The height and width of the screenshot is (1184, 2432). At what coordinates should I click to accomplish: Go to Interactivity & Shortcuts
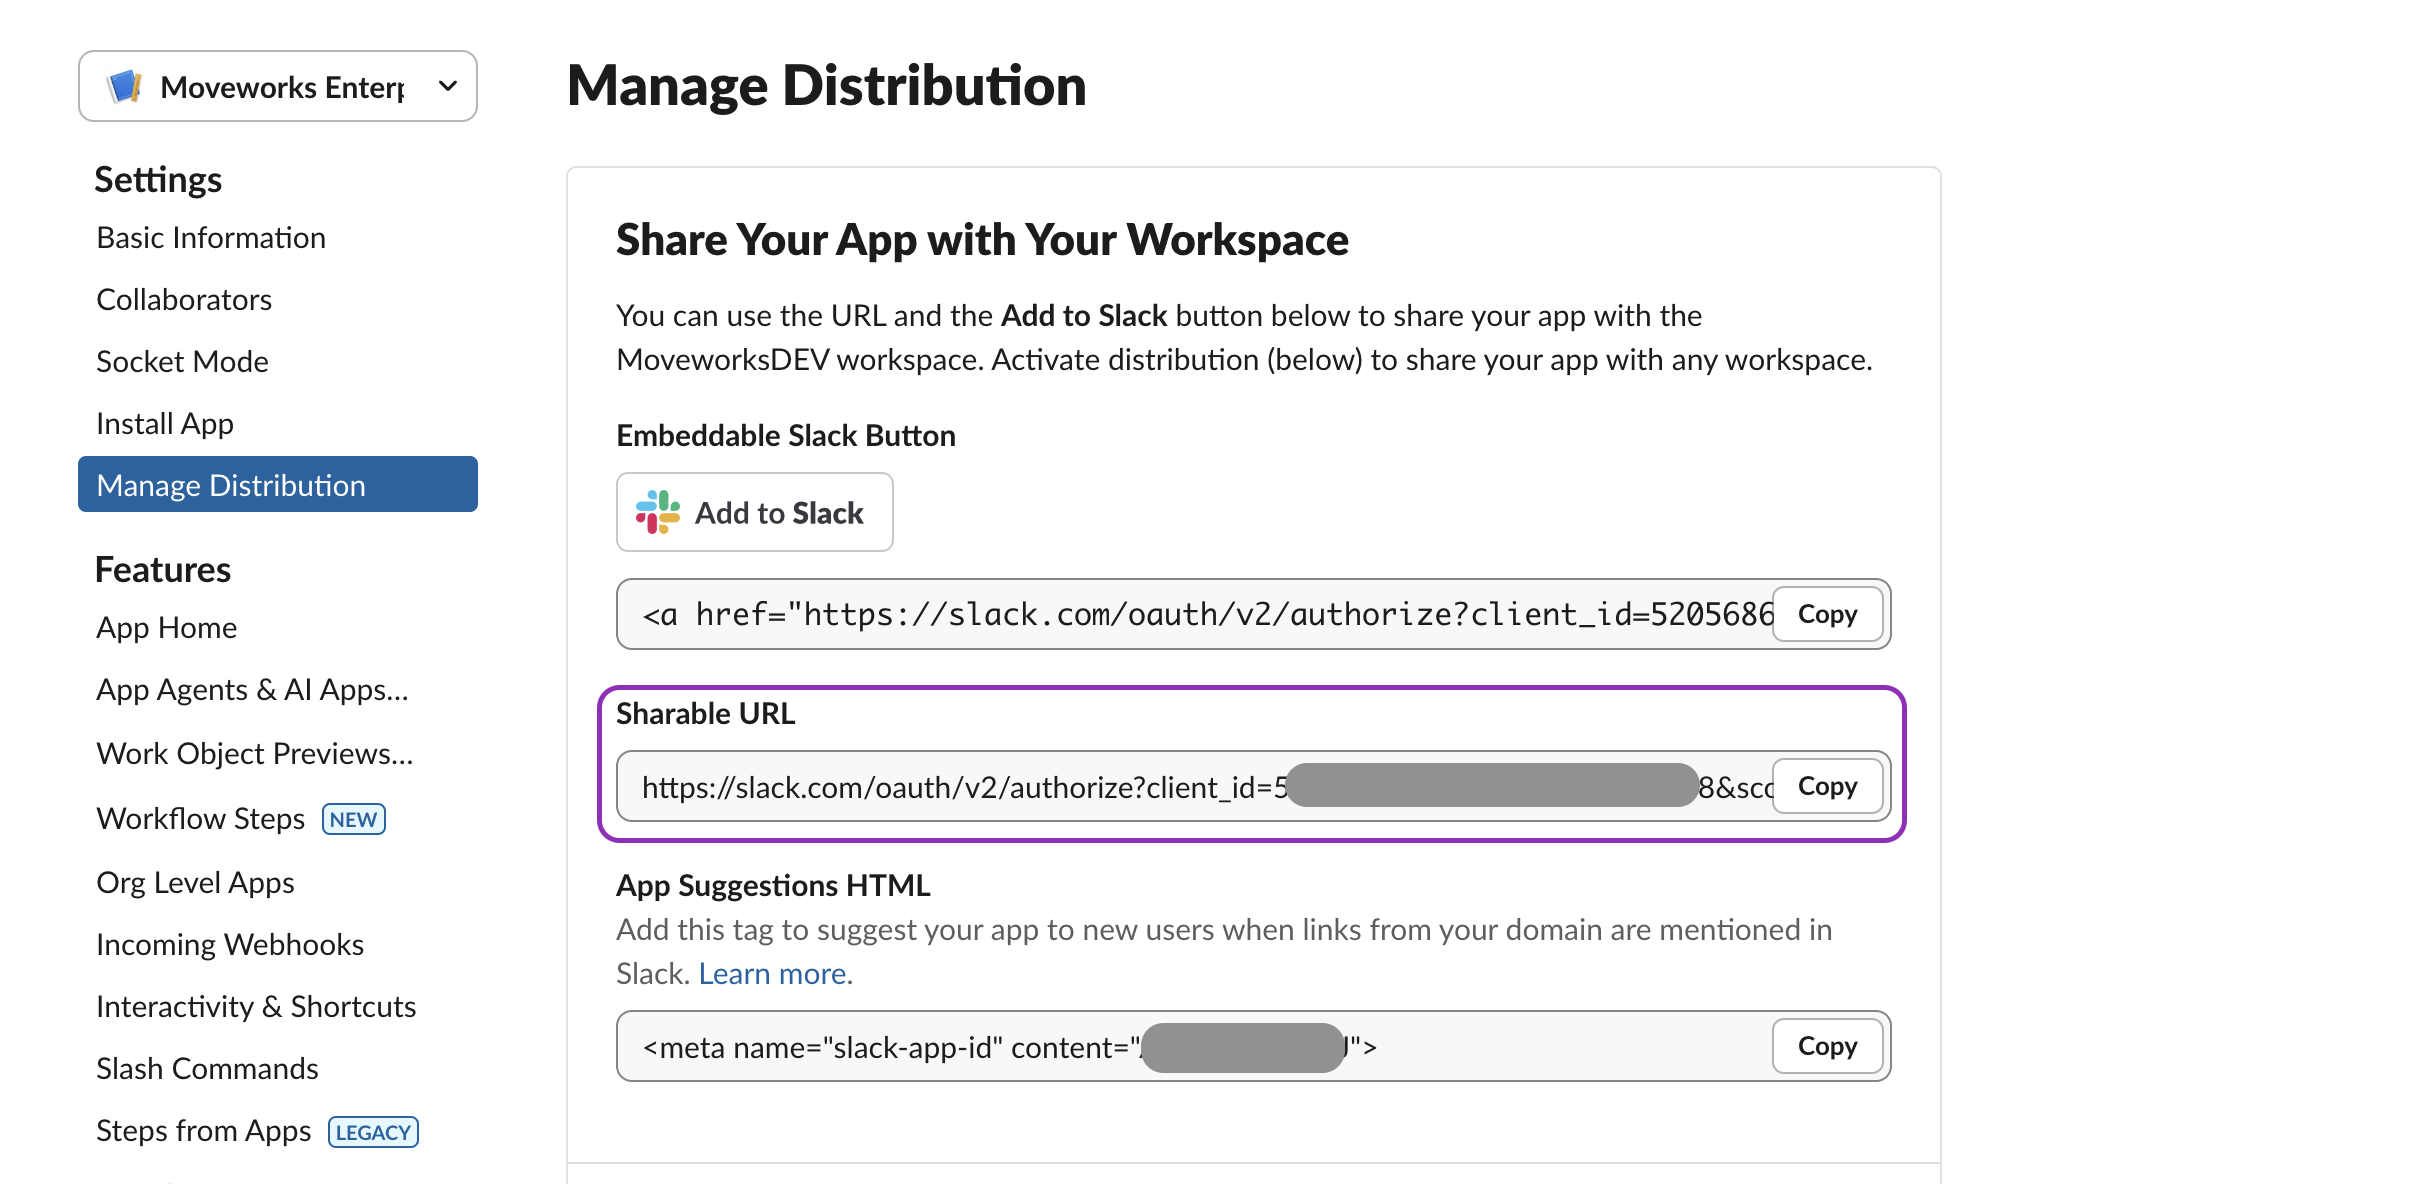[x=256, y=1007]
